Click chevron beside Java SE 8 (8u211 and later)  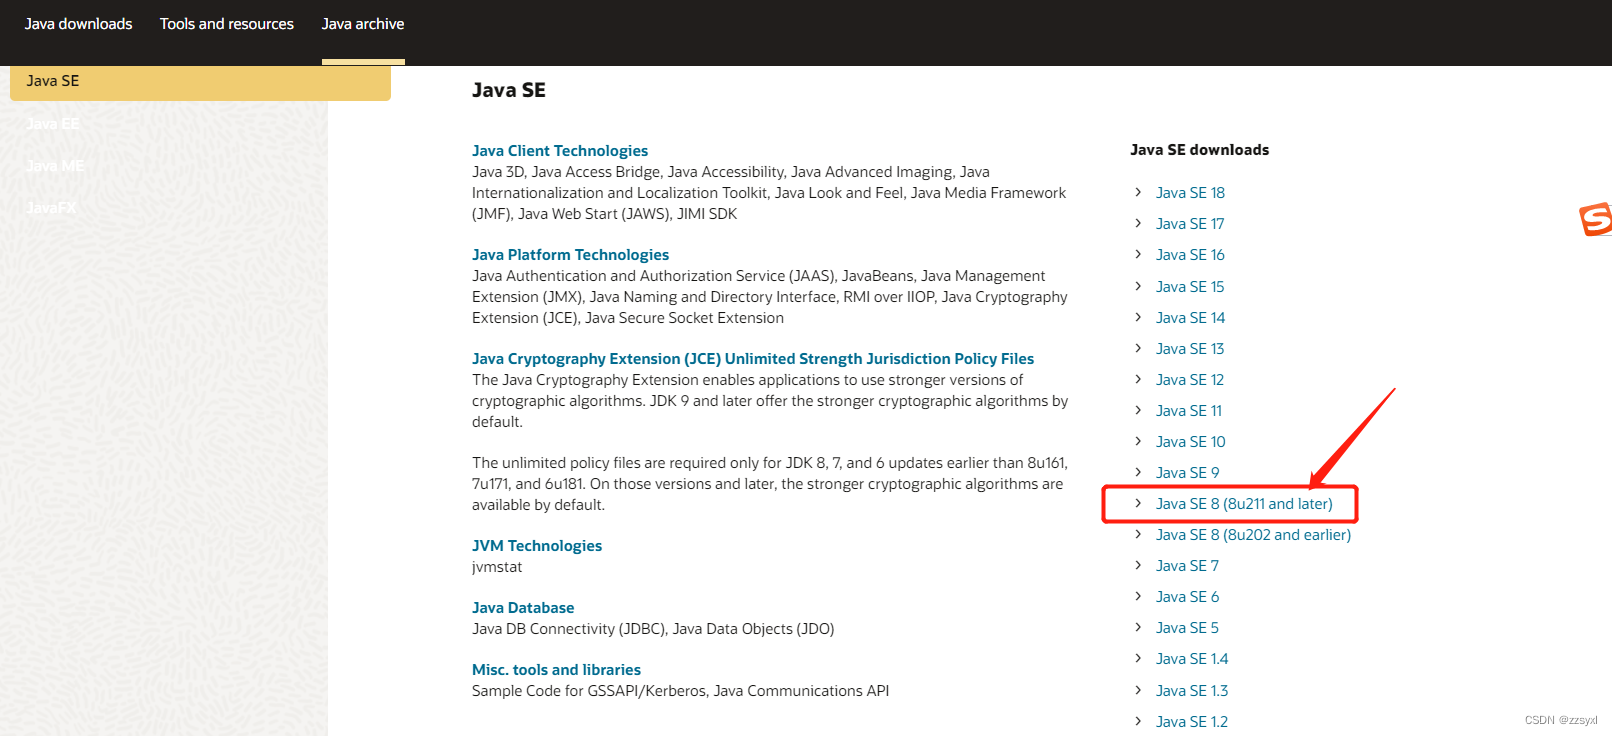(1138, 503)
